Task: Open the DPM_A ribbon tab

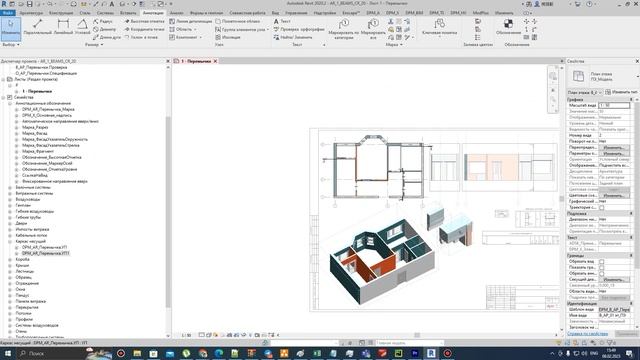Action: (x=373, y=13)
